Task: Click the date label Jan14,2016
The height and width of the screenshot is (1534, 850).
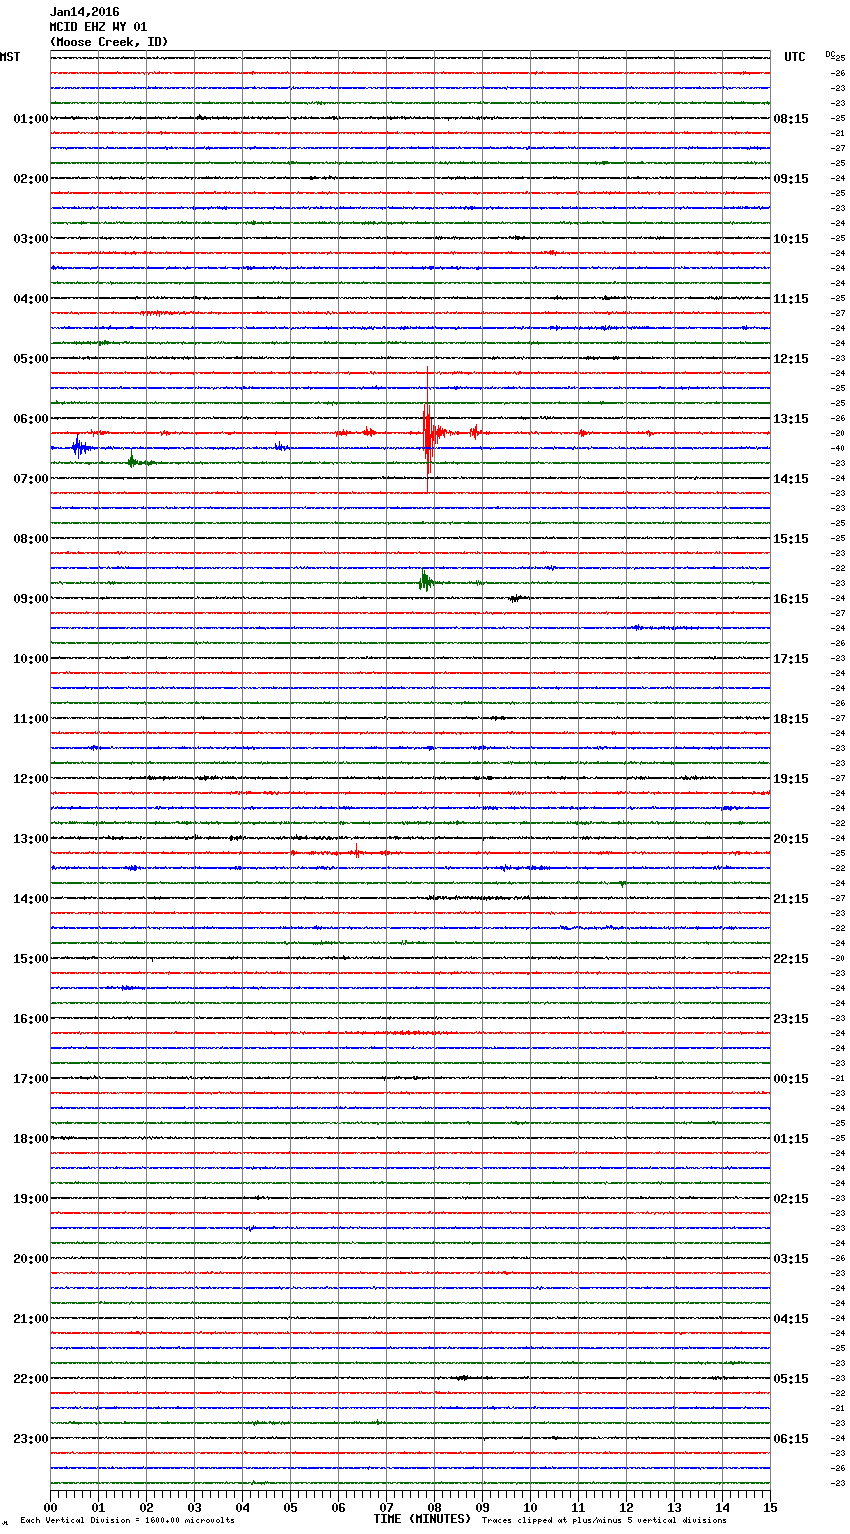Action: pos(84,12)
